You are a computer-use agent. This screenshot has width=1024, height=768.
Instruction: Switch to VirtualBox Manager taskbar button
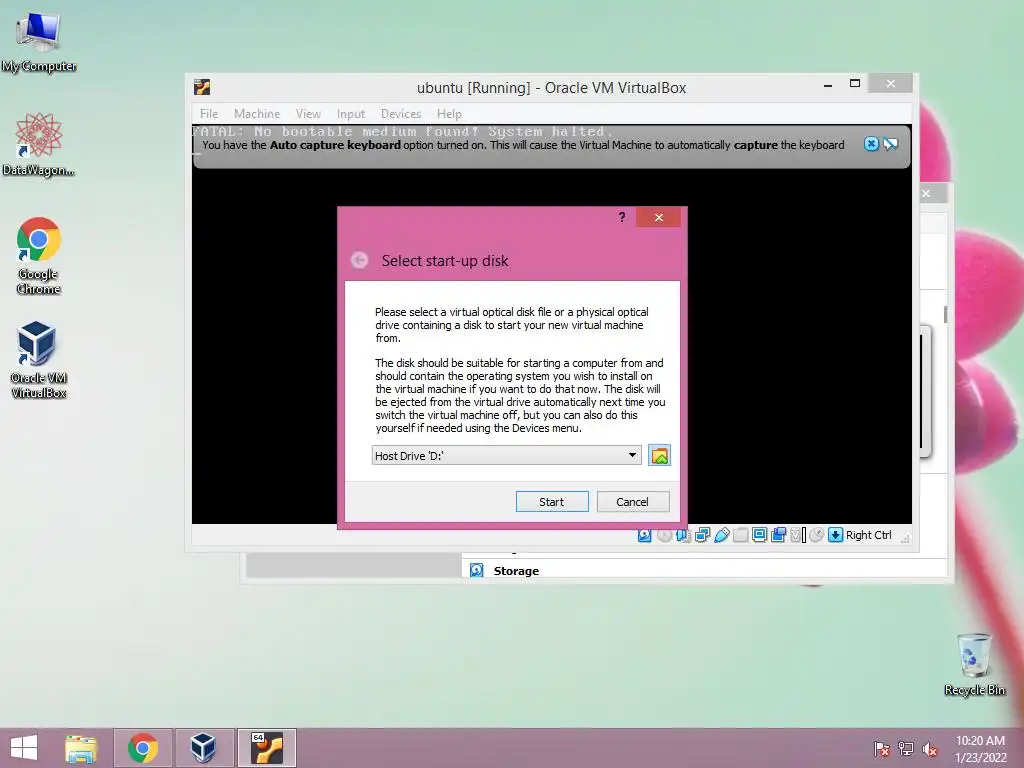click(204, 748)
